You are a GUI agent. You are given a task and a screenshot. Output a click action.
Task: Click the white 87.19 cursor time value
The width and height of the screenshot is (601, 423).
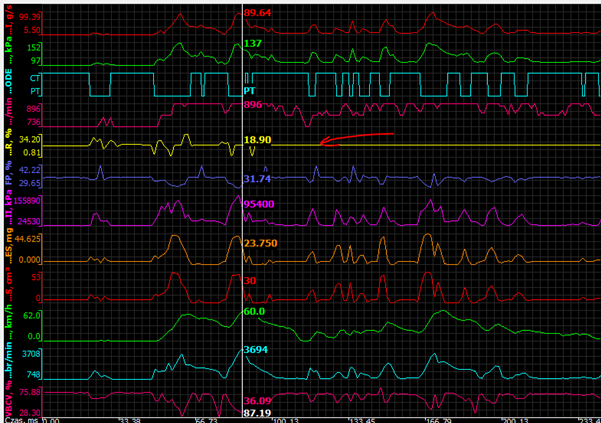click(257, 412)
